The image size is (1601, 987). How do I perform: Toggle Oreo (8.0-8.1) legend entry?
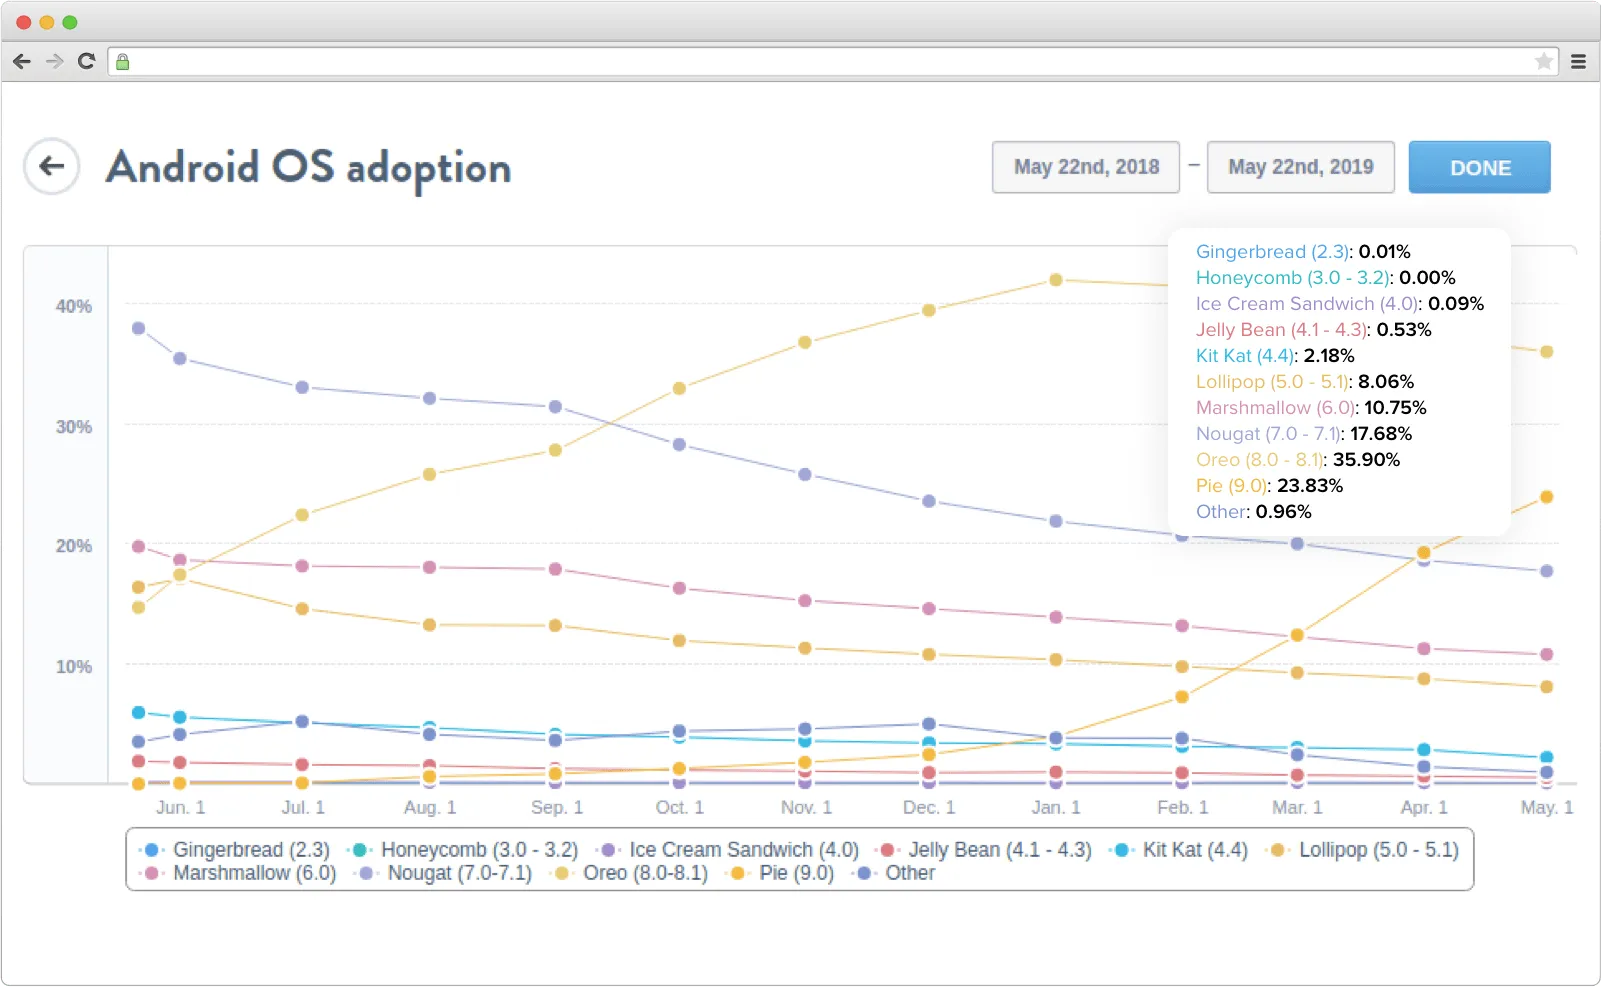[630, 873]
